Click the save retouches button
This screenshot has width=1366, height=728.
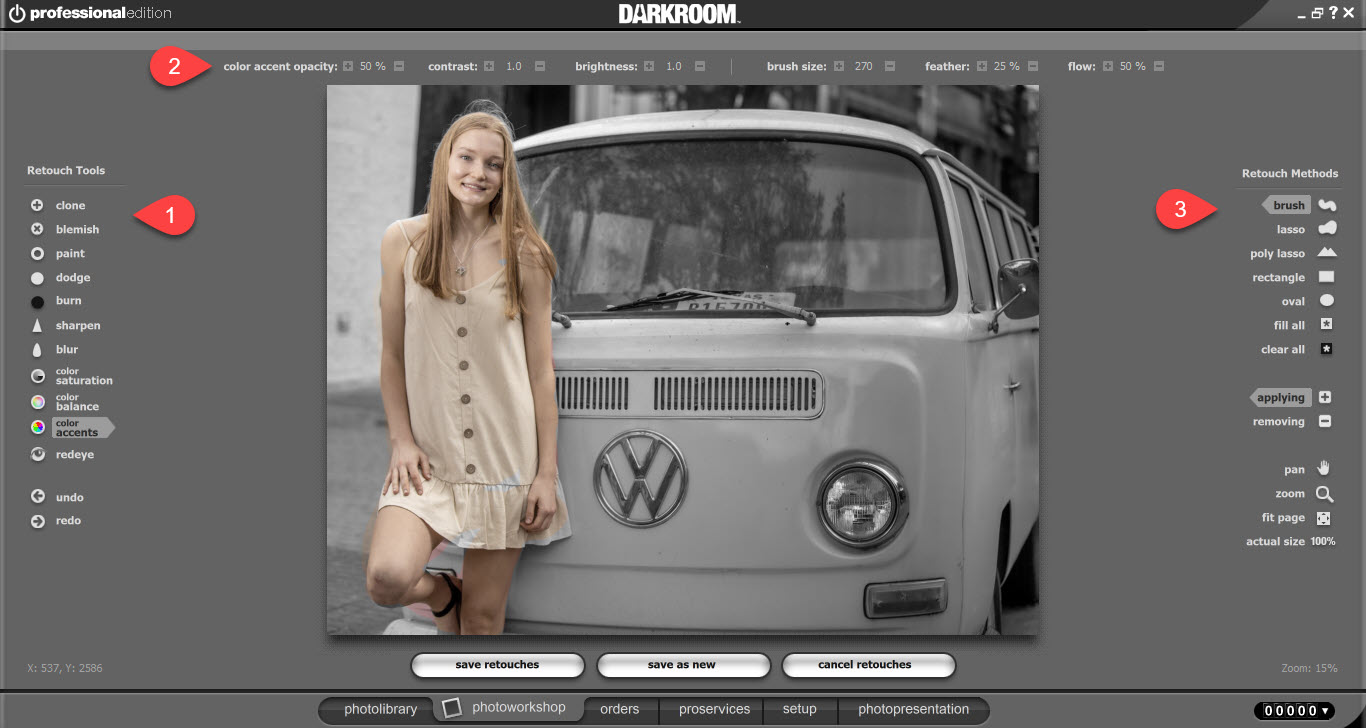pyautogui.click(x=497, y=665)
